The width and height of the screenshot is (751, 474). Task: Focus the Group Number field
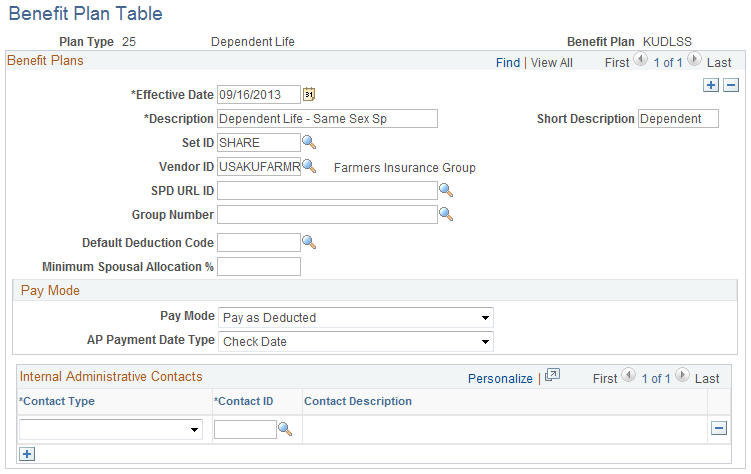pyautogui.click(x=327, y=214)
